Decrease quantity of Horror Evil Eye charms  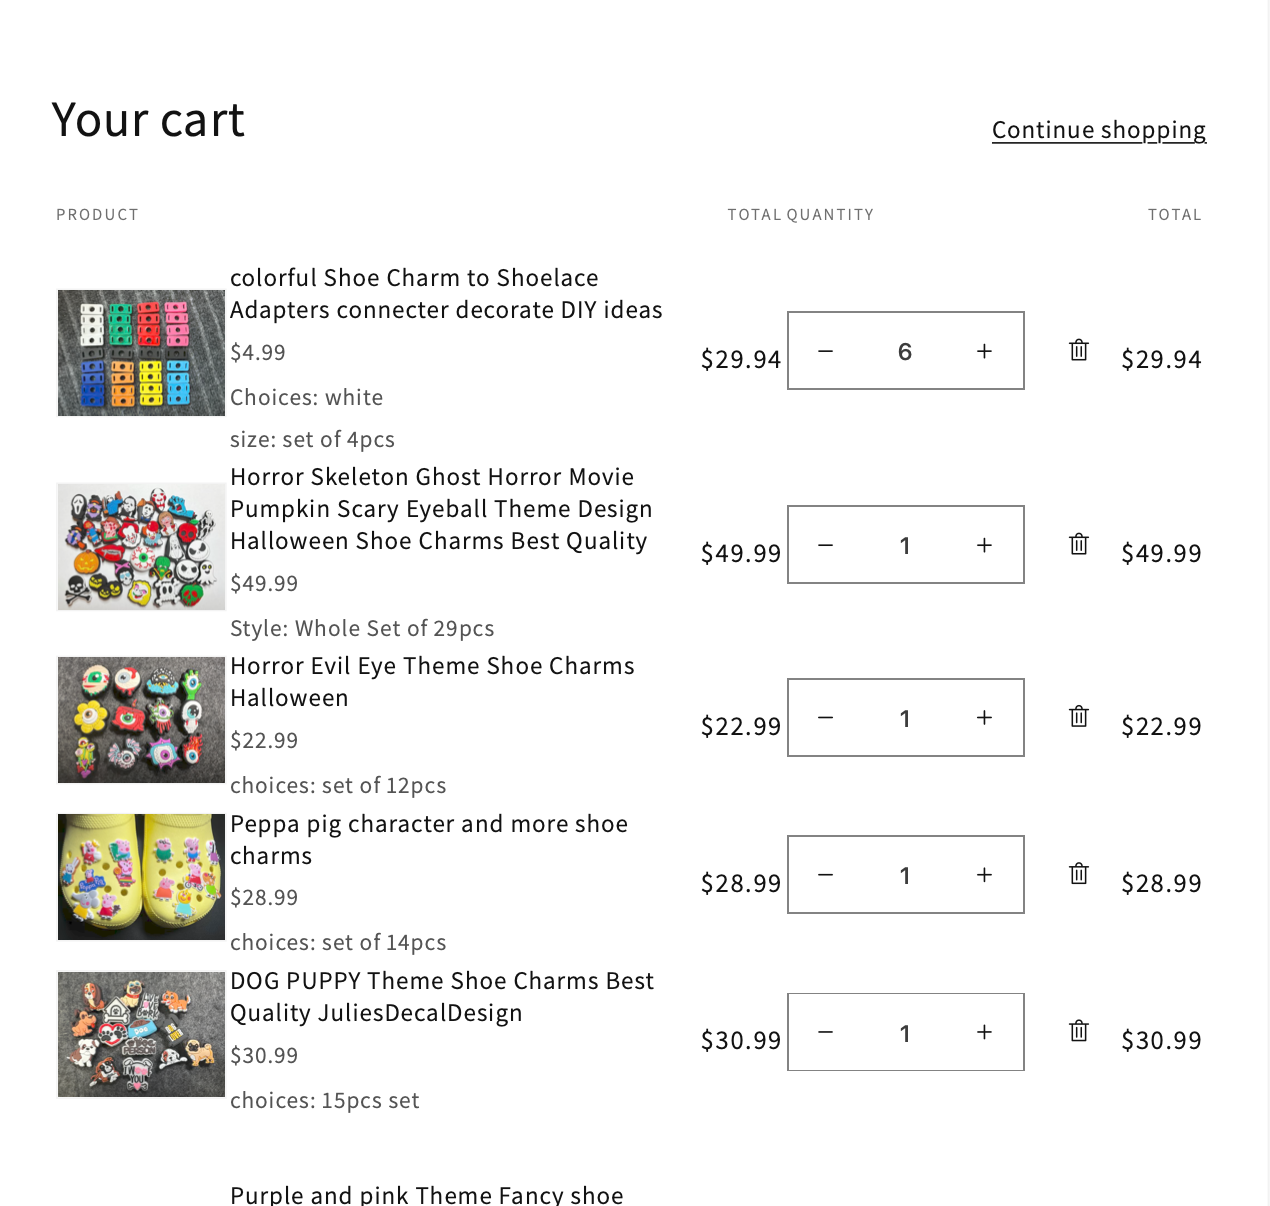coord(826,718)
